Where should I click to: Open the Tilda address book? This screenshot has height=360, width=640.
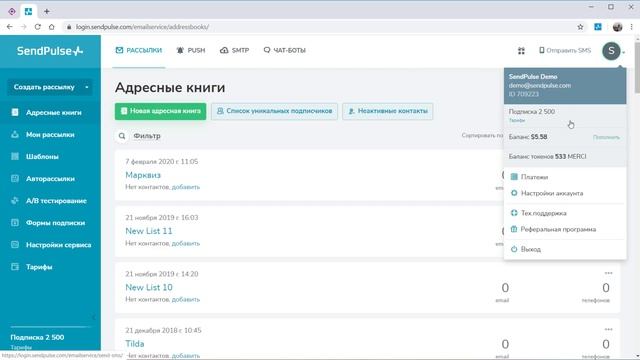(x=135, y=344)
